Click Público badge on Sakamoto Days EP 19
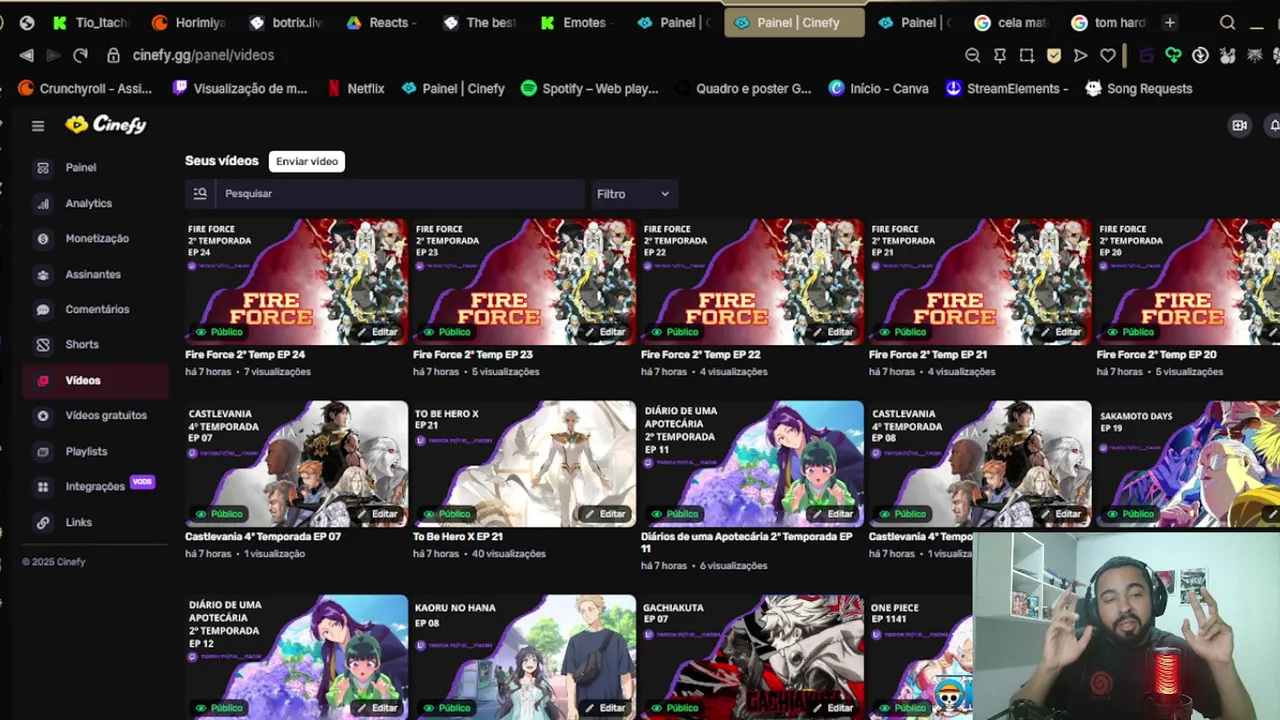Image resolution: width=1280 pixels, height=720 pixels. tap(1131, 514)
